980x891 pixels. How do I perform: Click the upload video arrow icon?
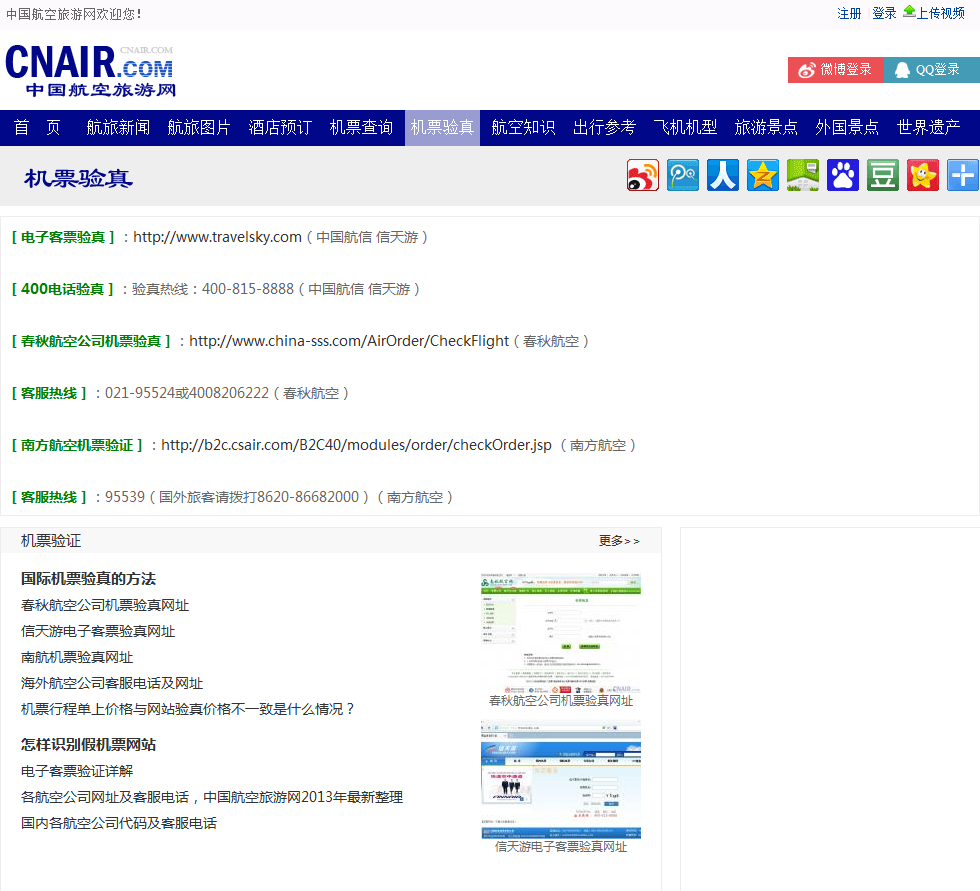[909, 12]
